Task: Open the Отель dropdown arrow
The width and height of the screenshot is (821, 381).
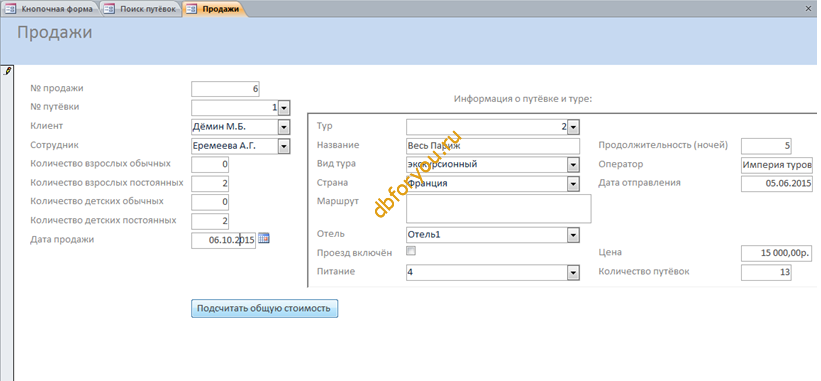Action: click(573, 235)
